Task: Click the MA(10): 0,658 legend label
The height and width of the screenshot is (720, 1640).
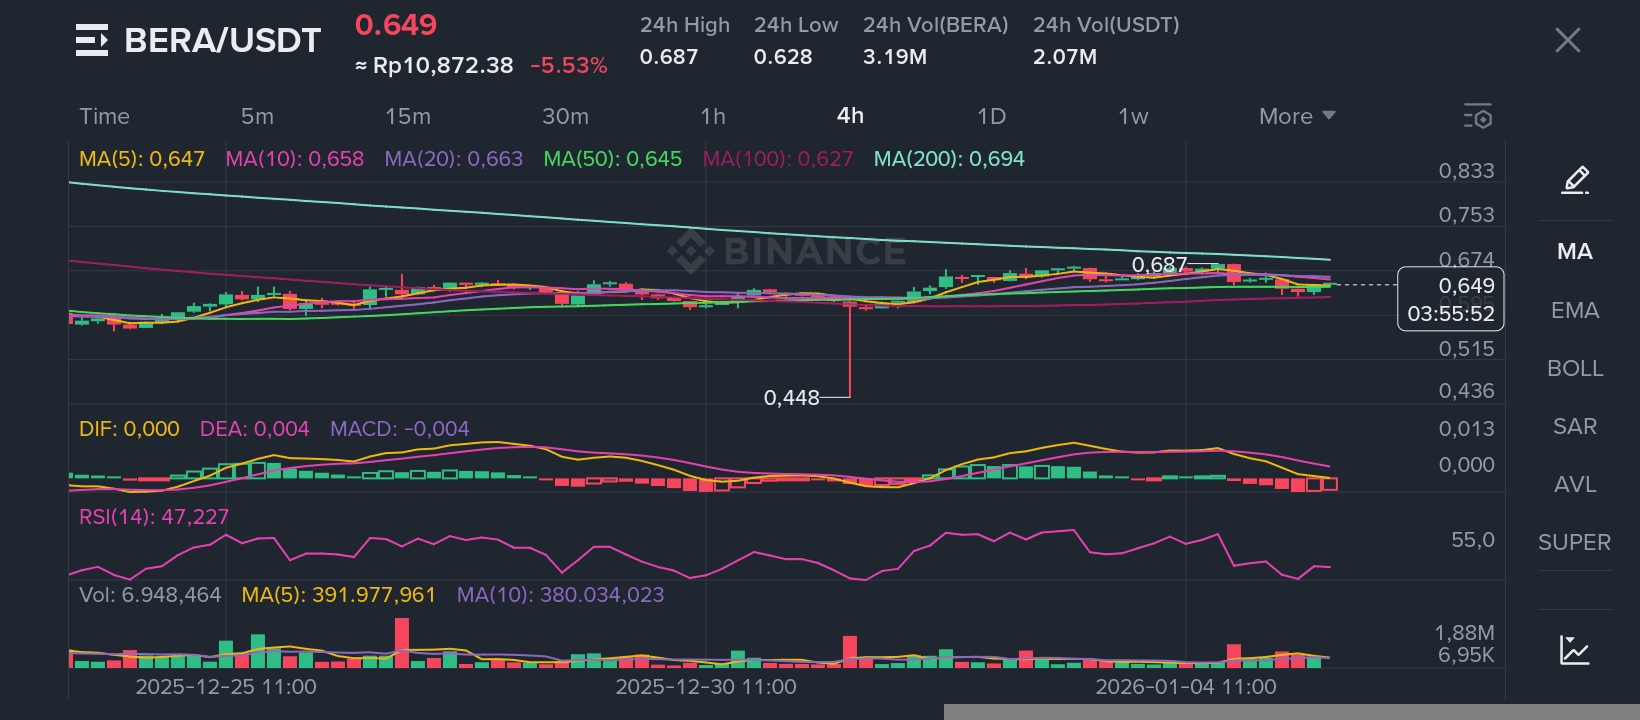Action: 295,159
